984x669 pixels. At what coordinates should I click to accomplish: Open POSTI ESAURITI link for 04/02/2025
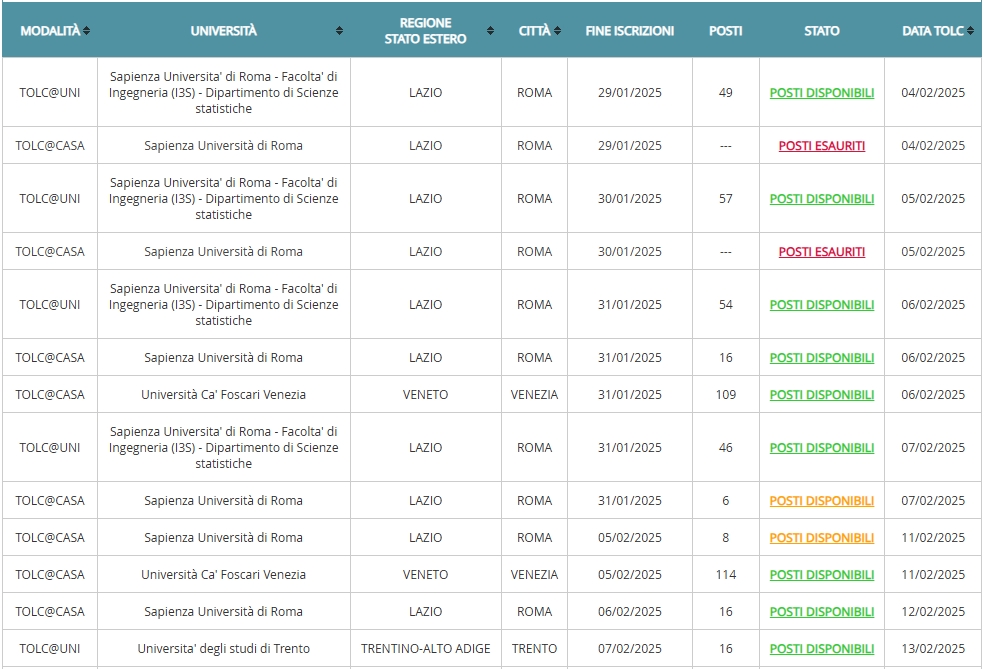[x=821, y=146]
